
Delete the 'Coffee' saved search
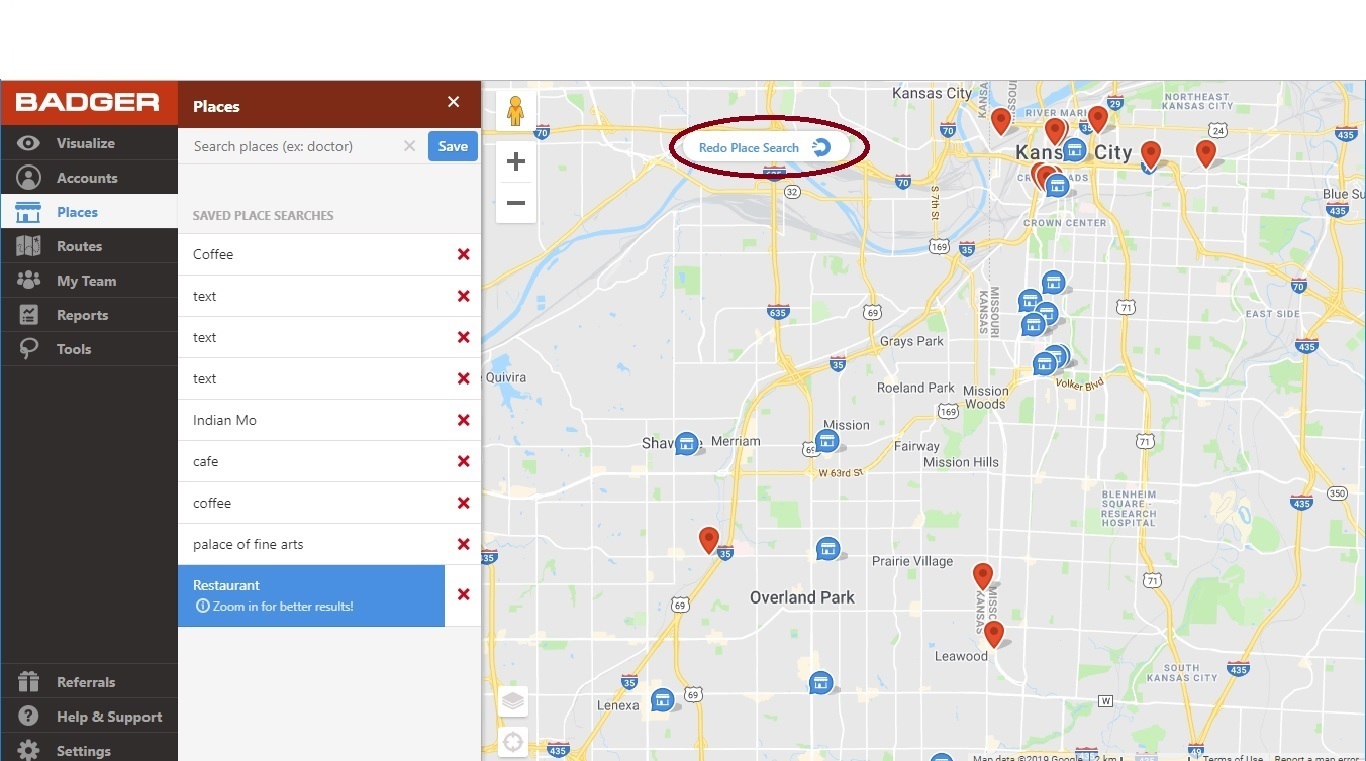pyautogui.click(x=463, y=254)
